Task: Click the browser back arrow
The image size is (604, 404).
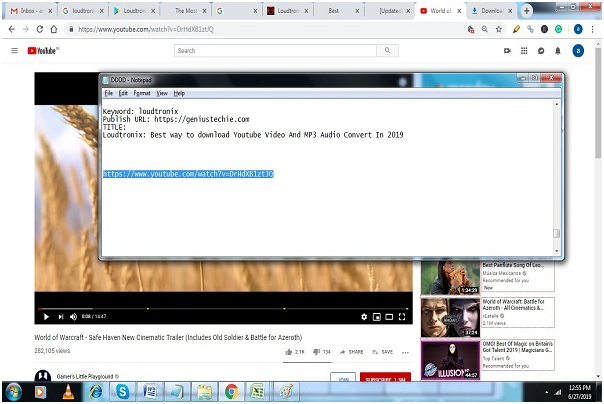Action: [12, 29]
